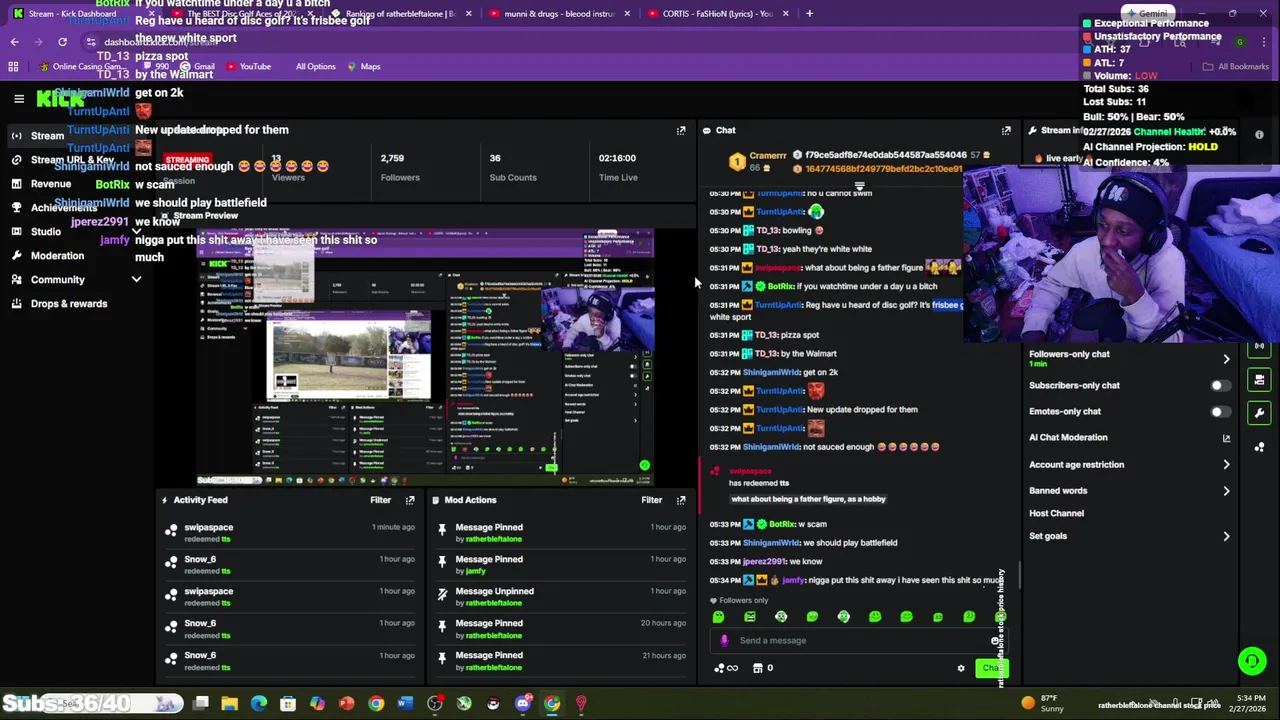Open Chrome from Windows taskbar
The image size is (1280, 720).
[375, 704]
